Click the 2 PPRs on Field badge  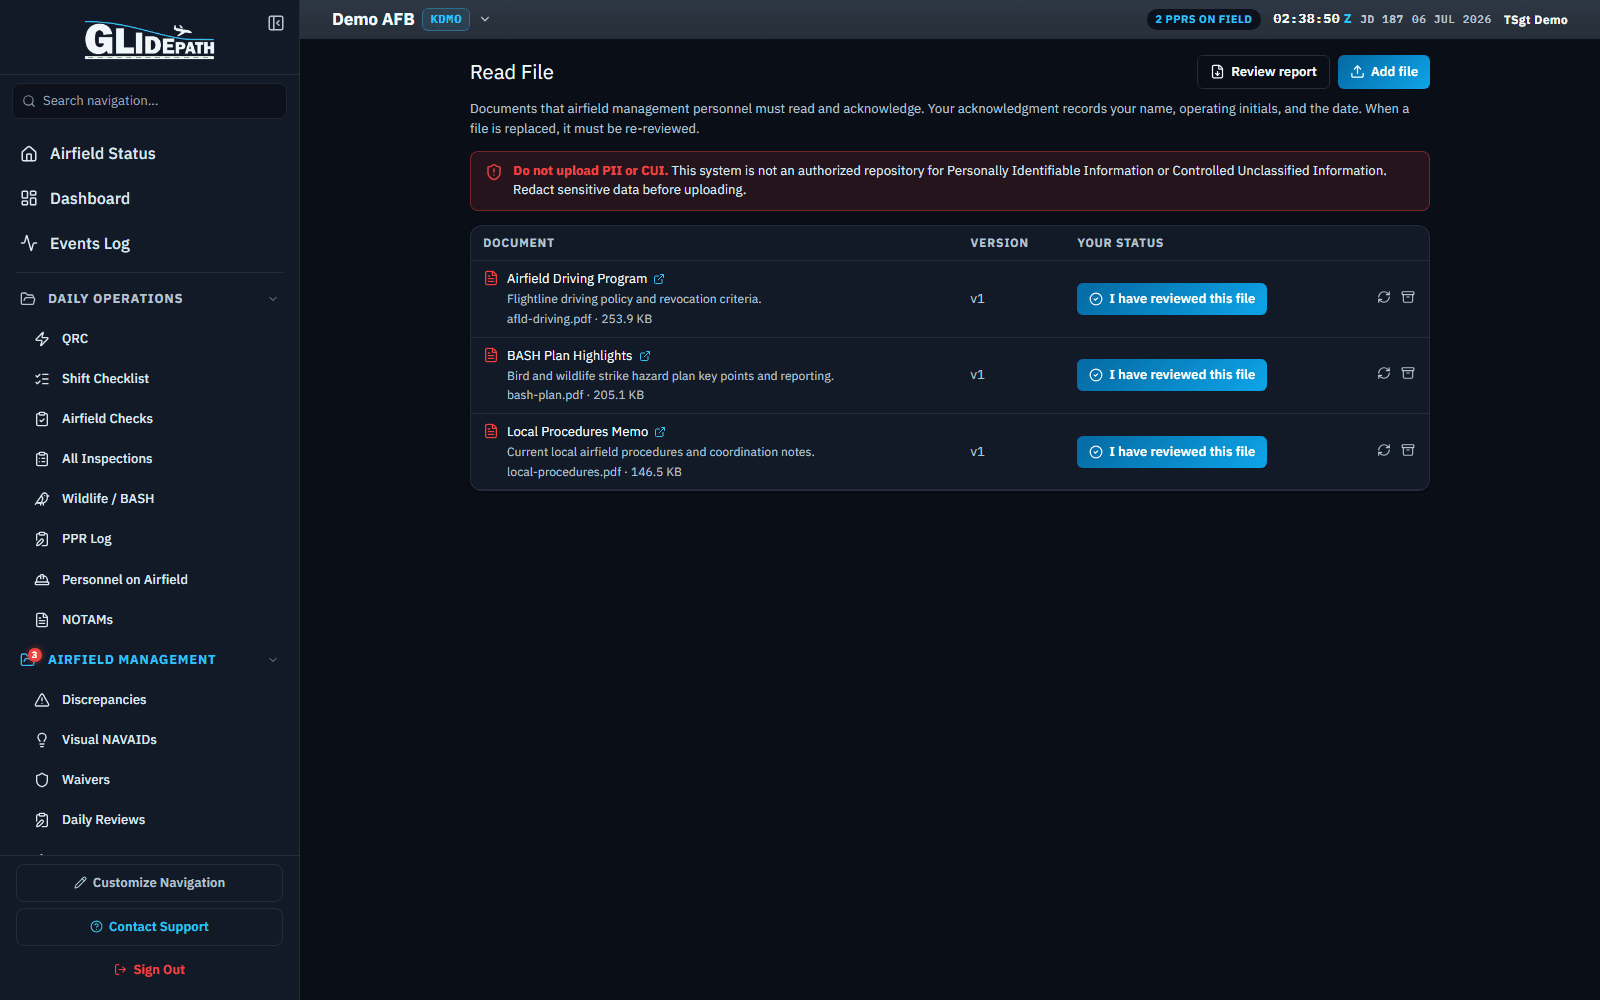point(1203,19)
